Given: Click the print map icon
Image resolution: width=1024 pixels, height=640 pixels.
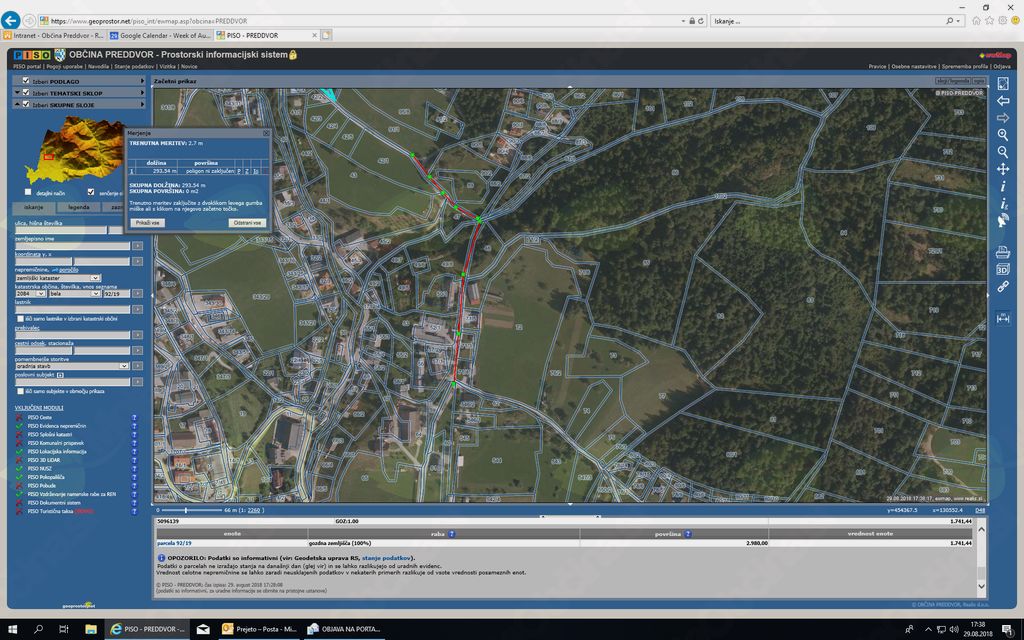Looking at the screenshot, I should click(x=1003, y=252).
